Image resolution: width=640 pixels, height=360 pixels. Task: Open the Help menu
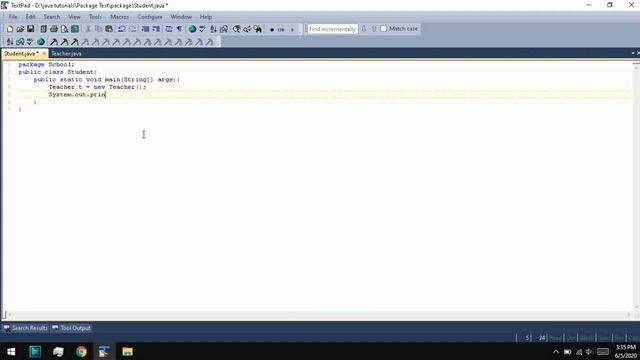[x=206, y=17]
